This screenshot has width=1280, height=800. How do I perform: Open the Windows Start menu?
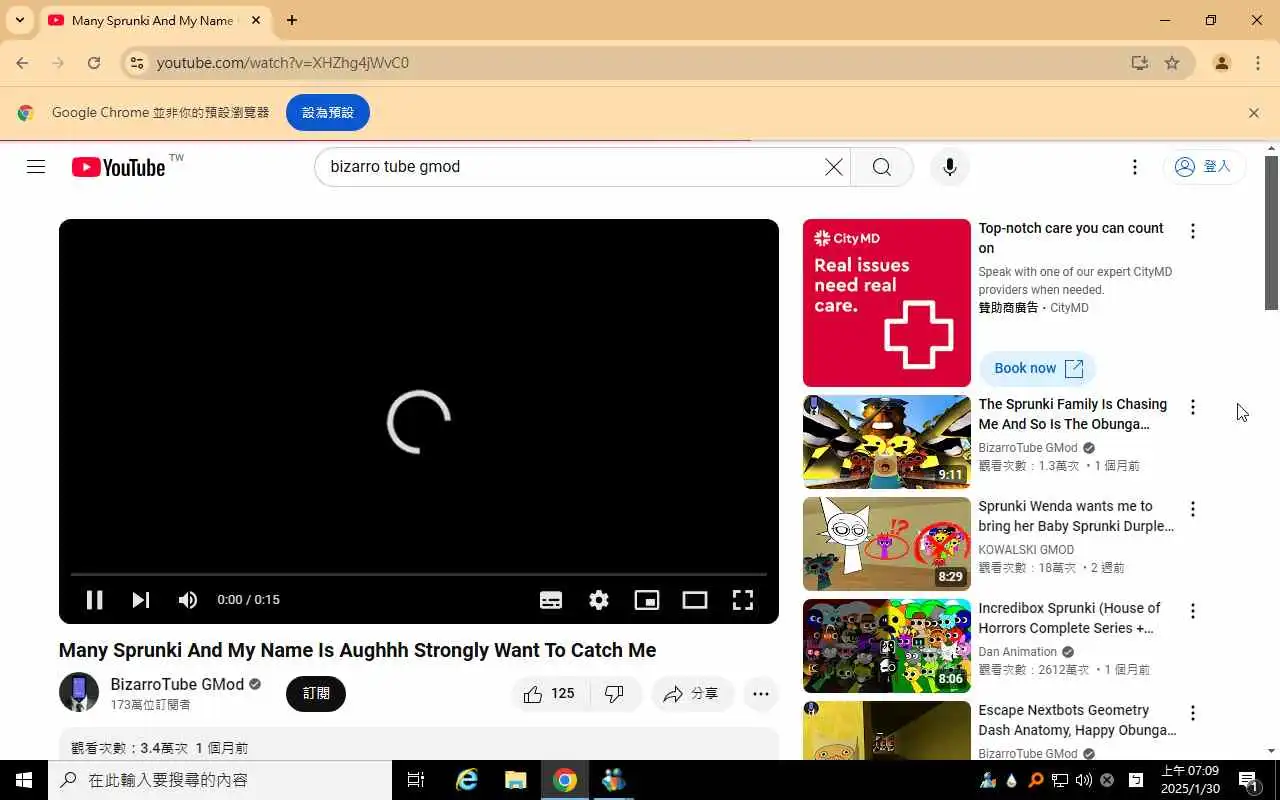(24, 780)
